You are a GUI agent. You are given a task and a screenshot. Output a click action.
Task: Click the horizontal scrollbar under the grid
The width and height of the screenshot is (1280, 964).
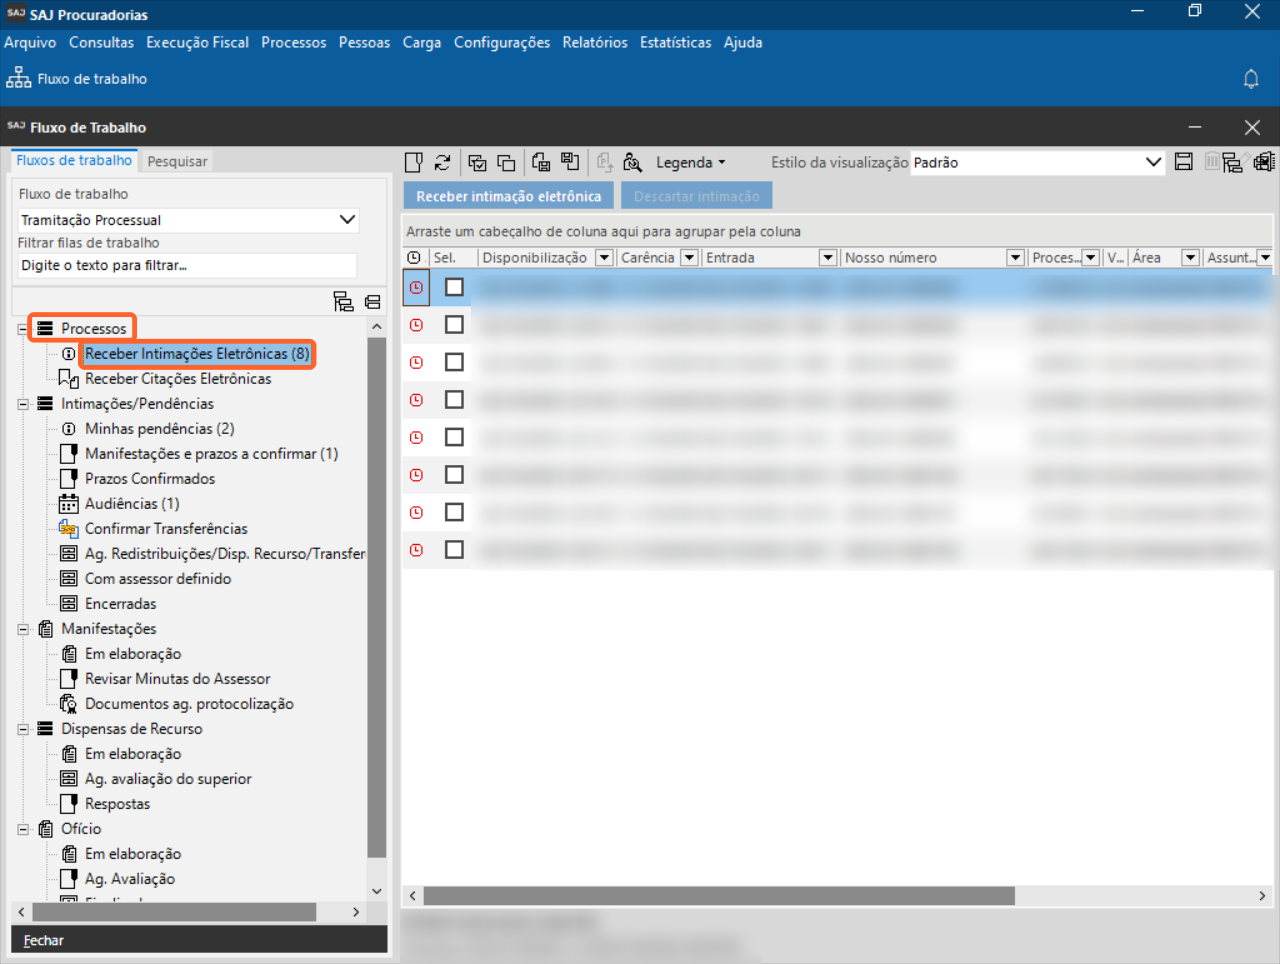(718, 896)
